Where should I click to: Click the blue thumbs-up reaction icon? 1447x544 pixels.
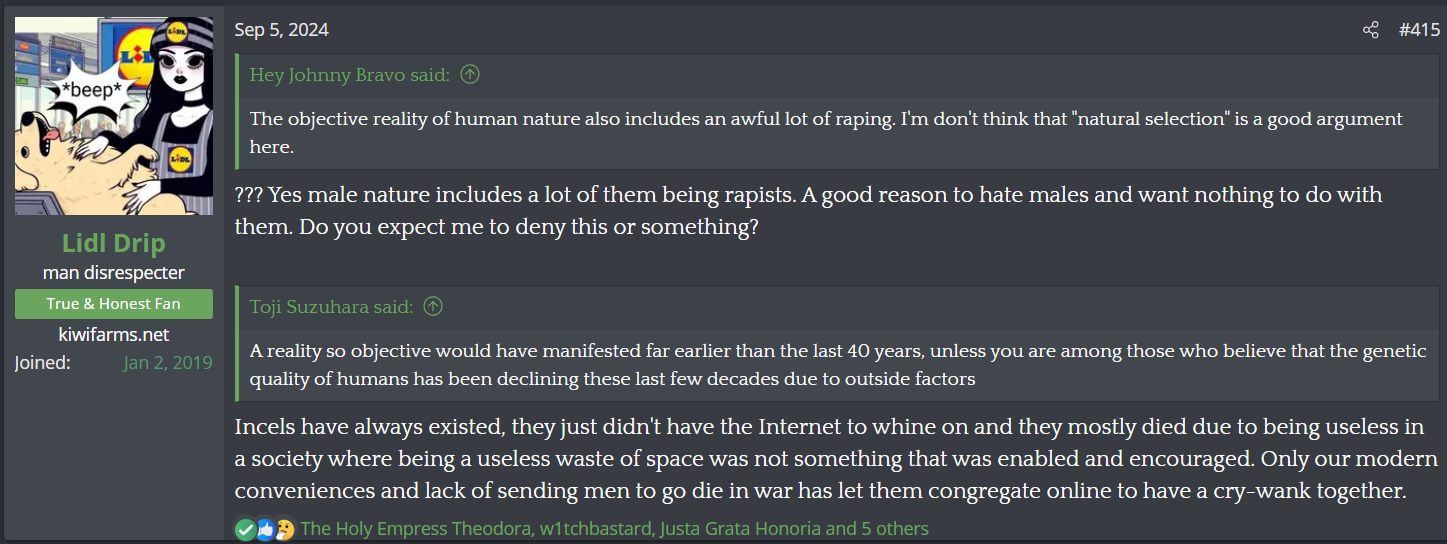click(265, 529)
